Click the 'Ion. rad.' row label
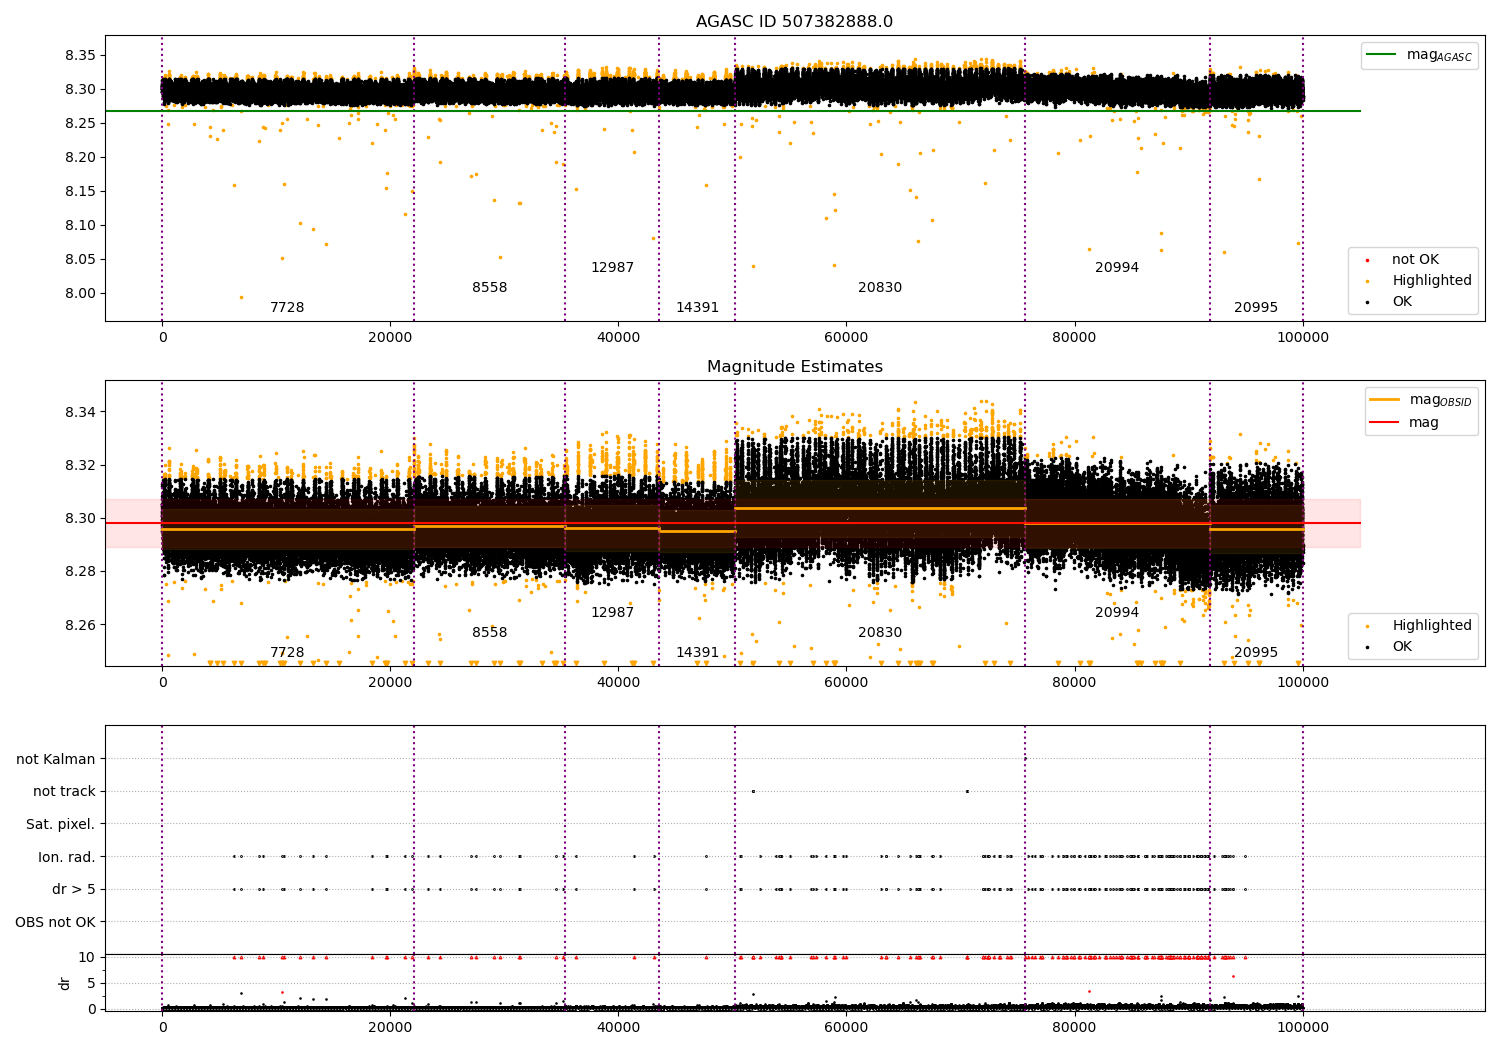1500x1050 pixels. (67, 857)
